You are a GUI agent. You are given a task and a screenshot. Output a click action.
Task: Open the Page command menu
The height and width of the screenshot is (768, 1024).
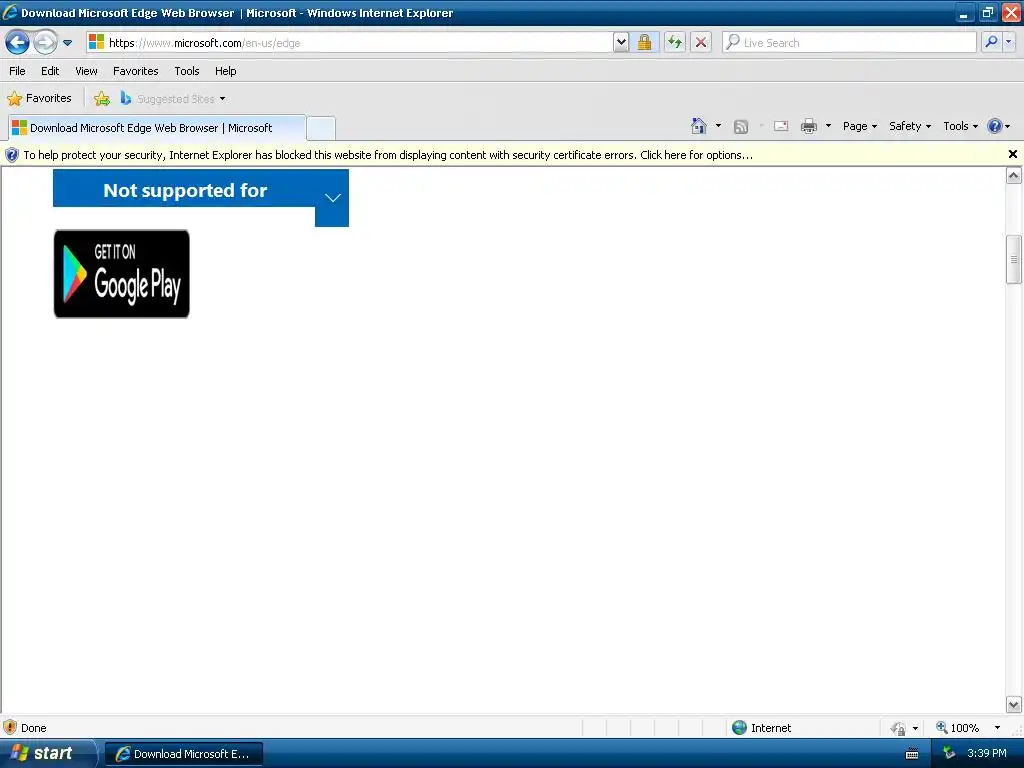coord(859,126)
